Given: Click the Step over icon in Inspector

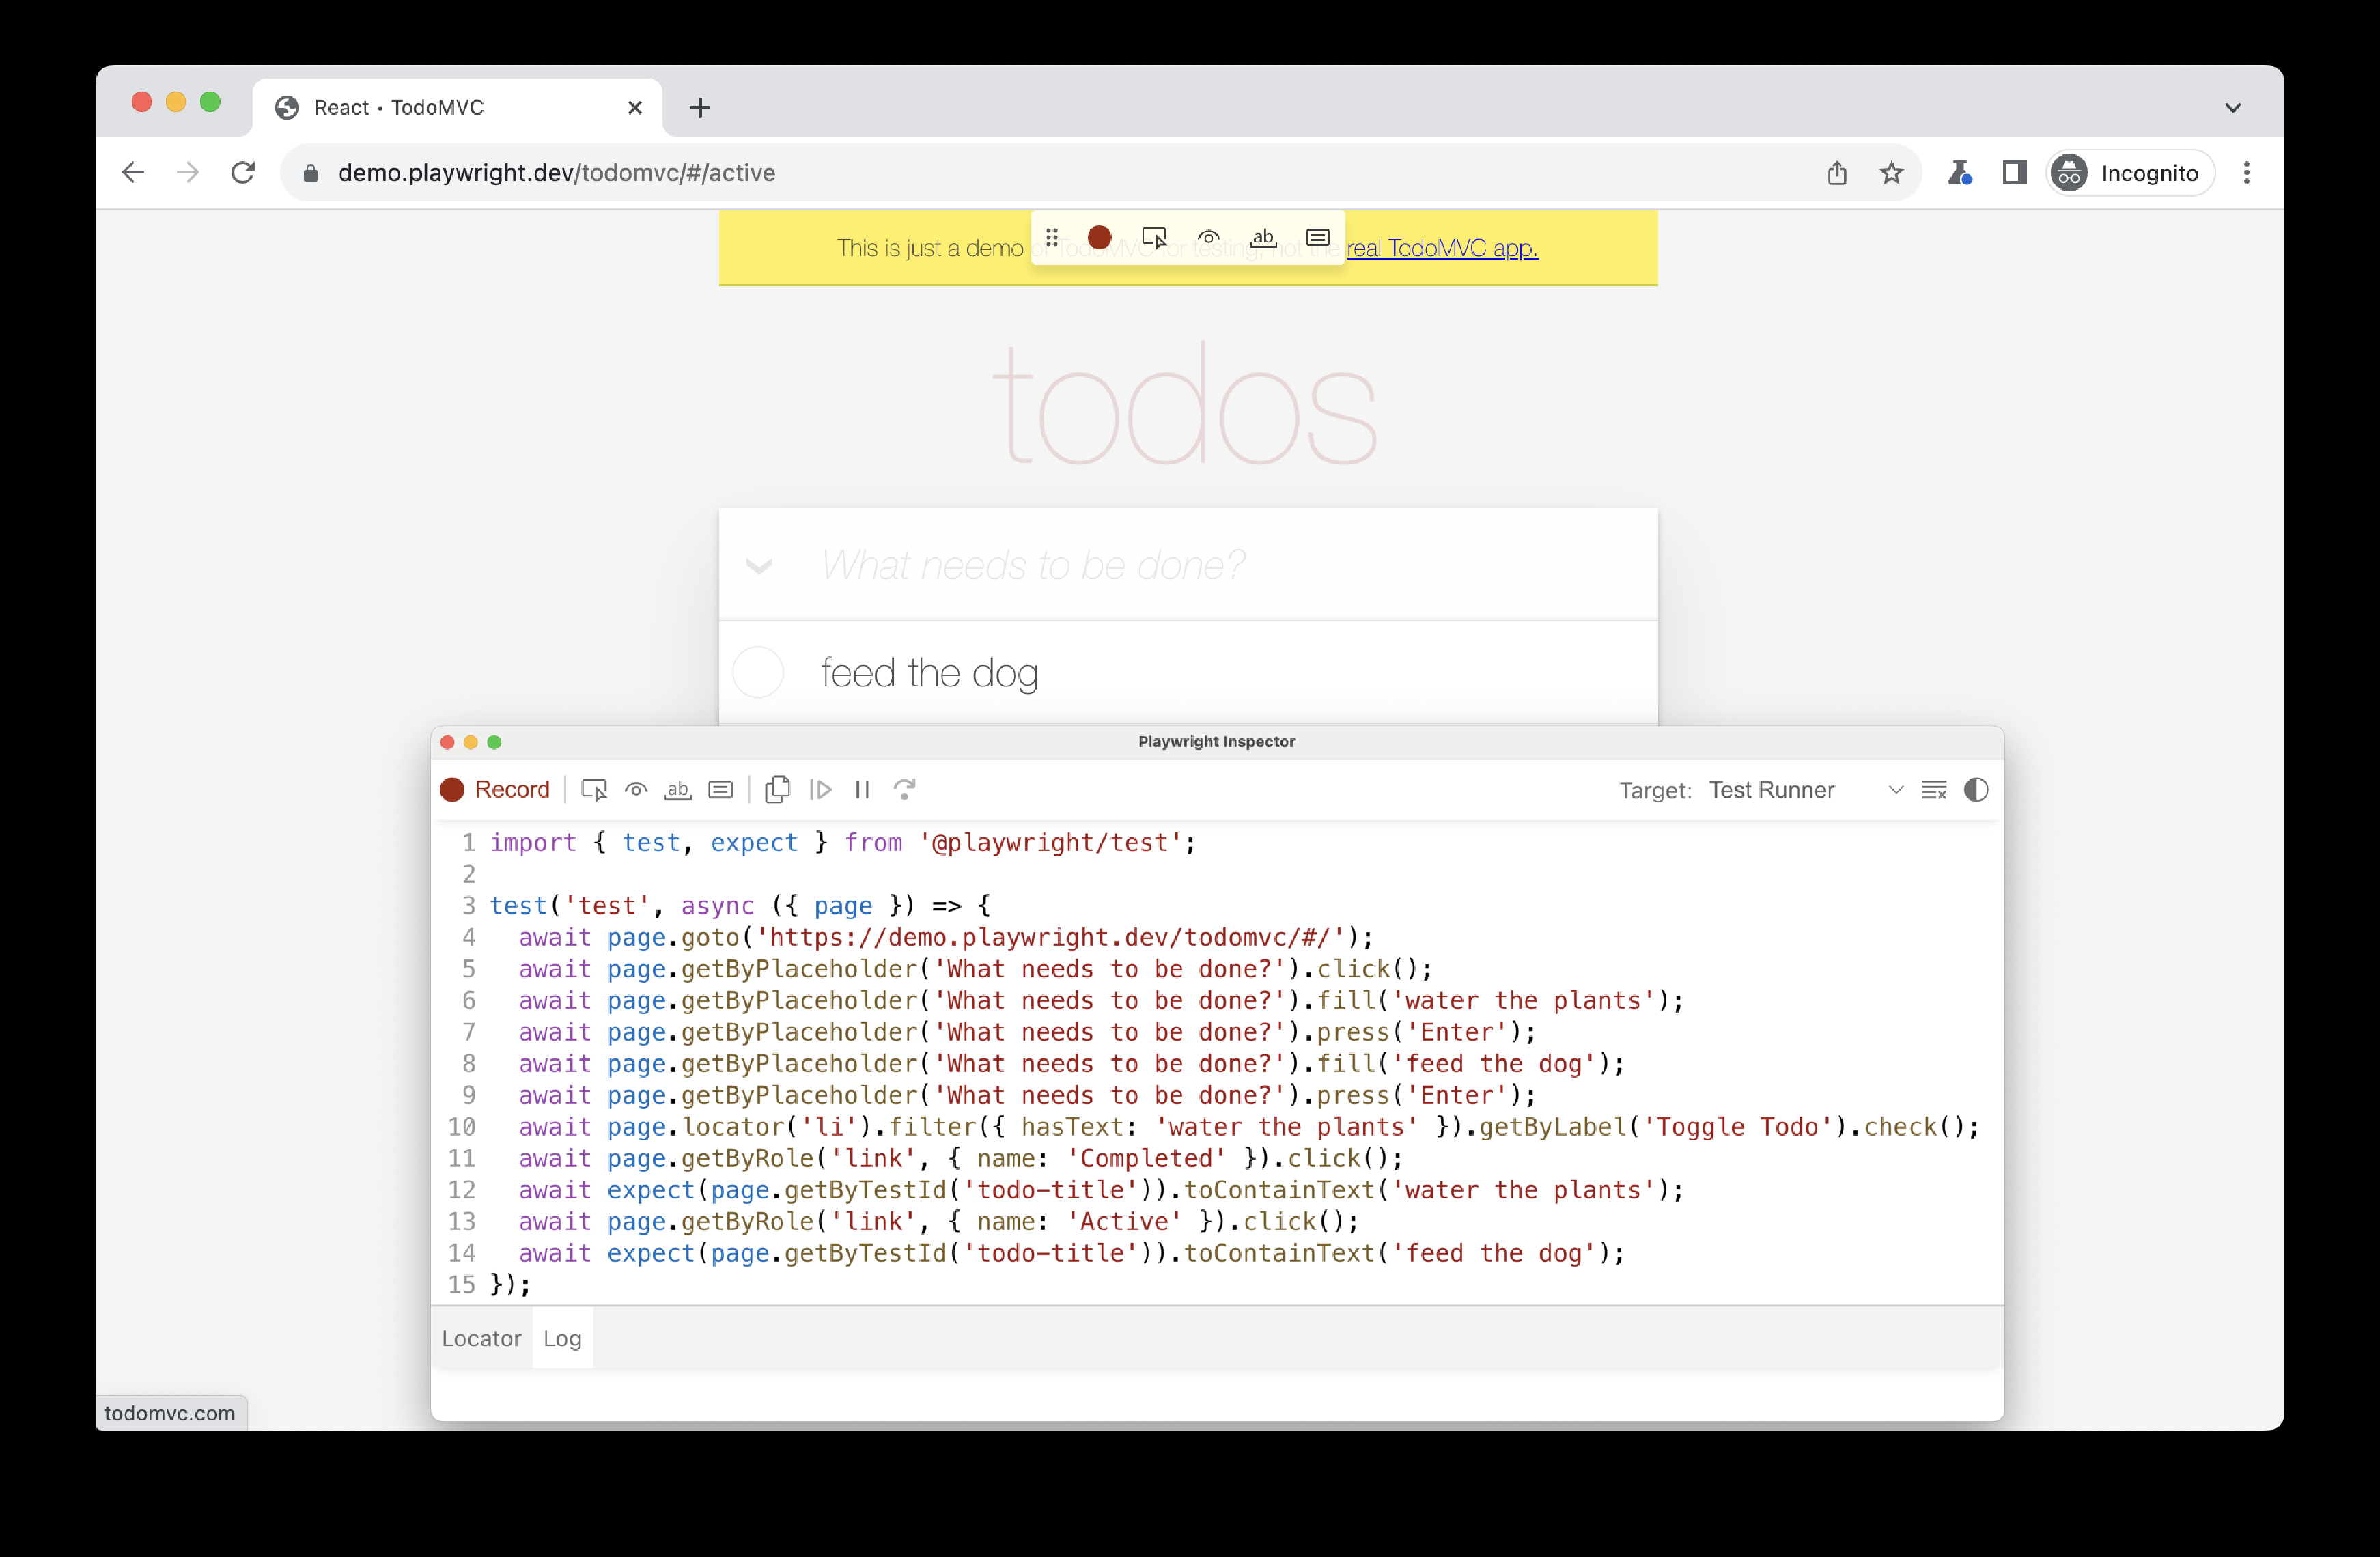Looking at the screenshot, I should 904,790.
